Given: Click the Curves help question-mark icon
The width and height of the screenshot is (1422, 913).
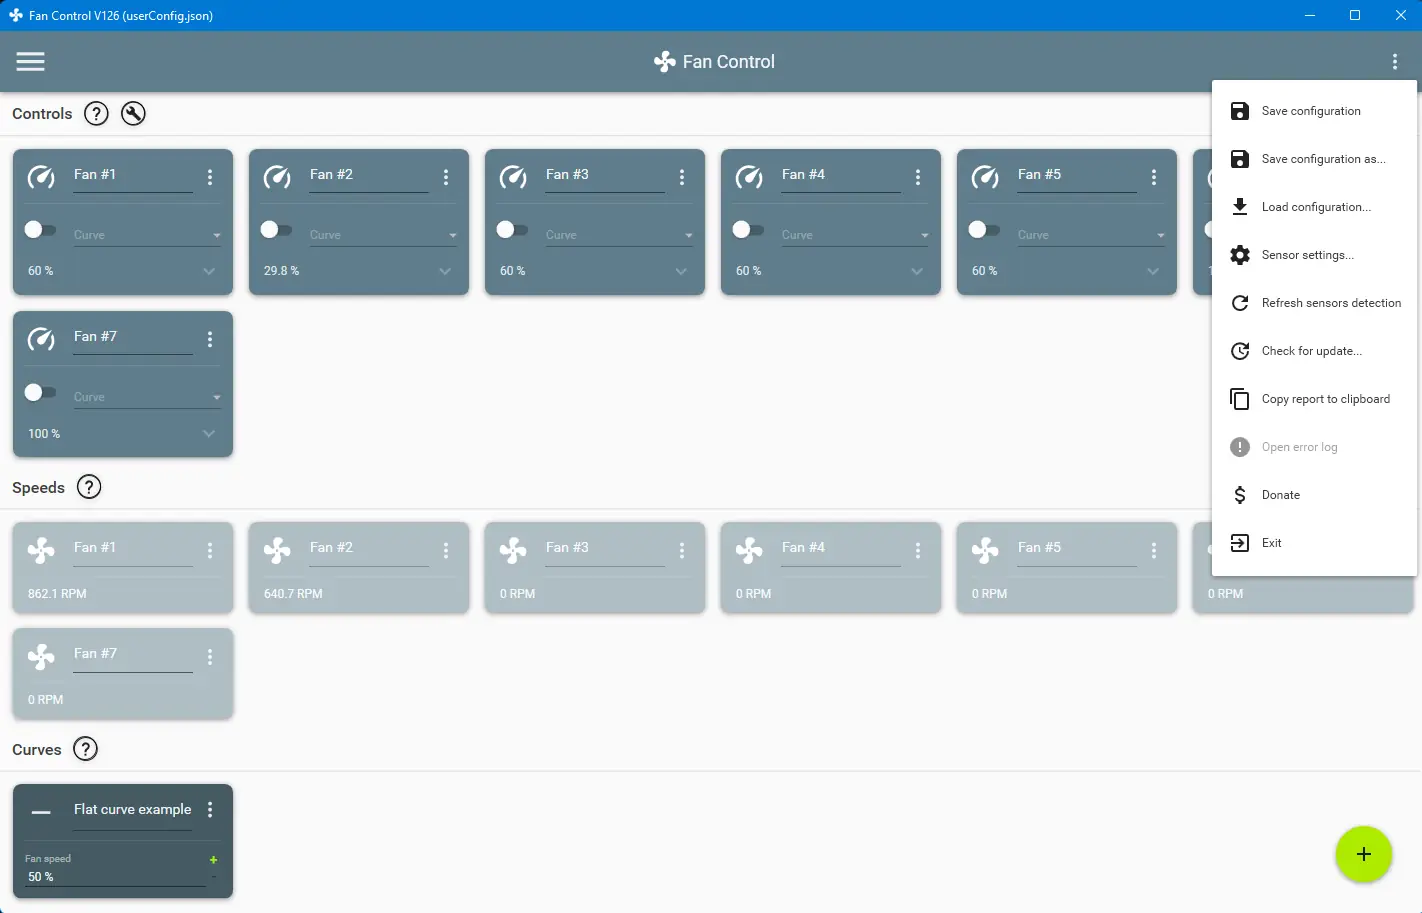Looking at the screenshot, I should tap(86, 749).
